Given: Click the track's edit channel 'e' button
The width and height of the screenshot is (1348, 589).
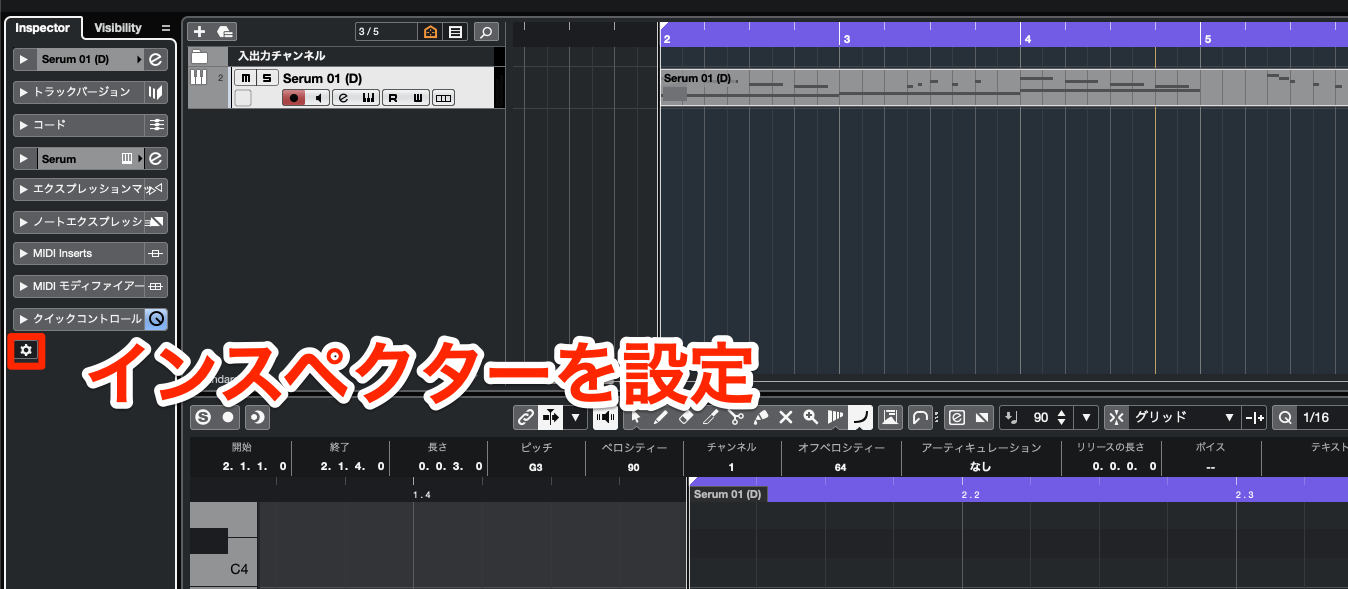Looking at the screenshot, I should [x=343, y=97].
